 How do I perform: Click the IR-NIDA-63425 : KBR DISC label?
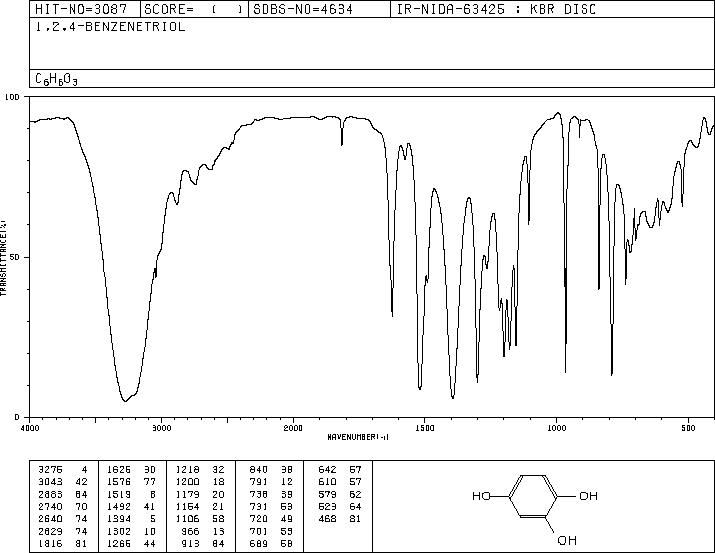tap(496, 9)
